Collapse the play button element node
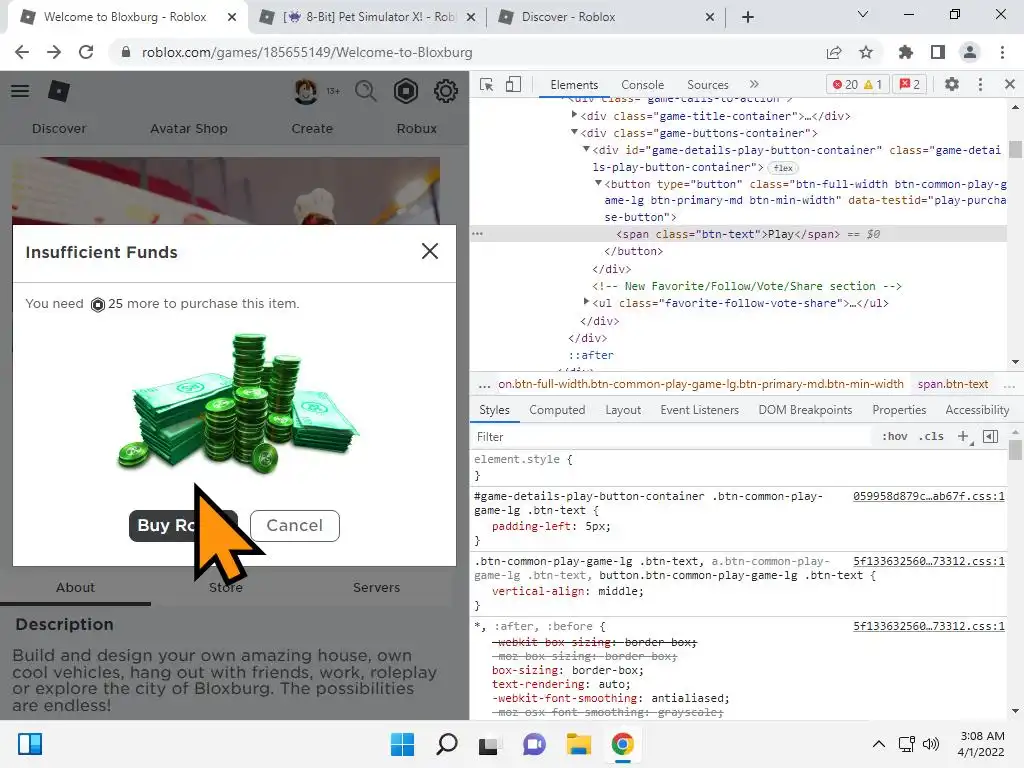Screen dimensions: 1024x768 pos(598,183)
